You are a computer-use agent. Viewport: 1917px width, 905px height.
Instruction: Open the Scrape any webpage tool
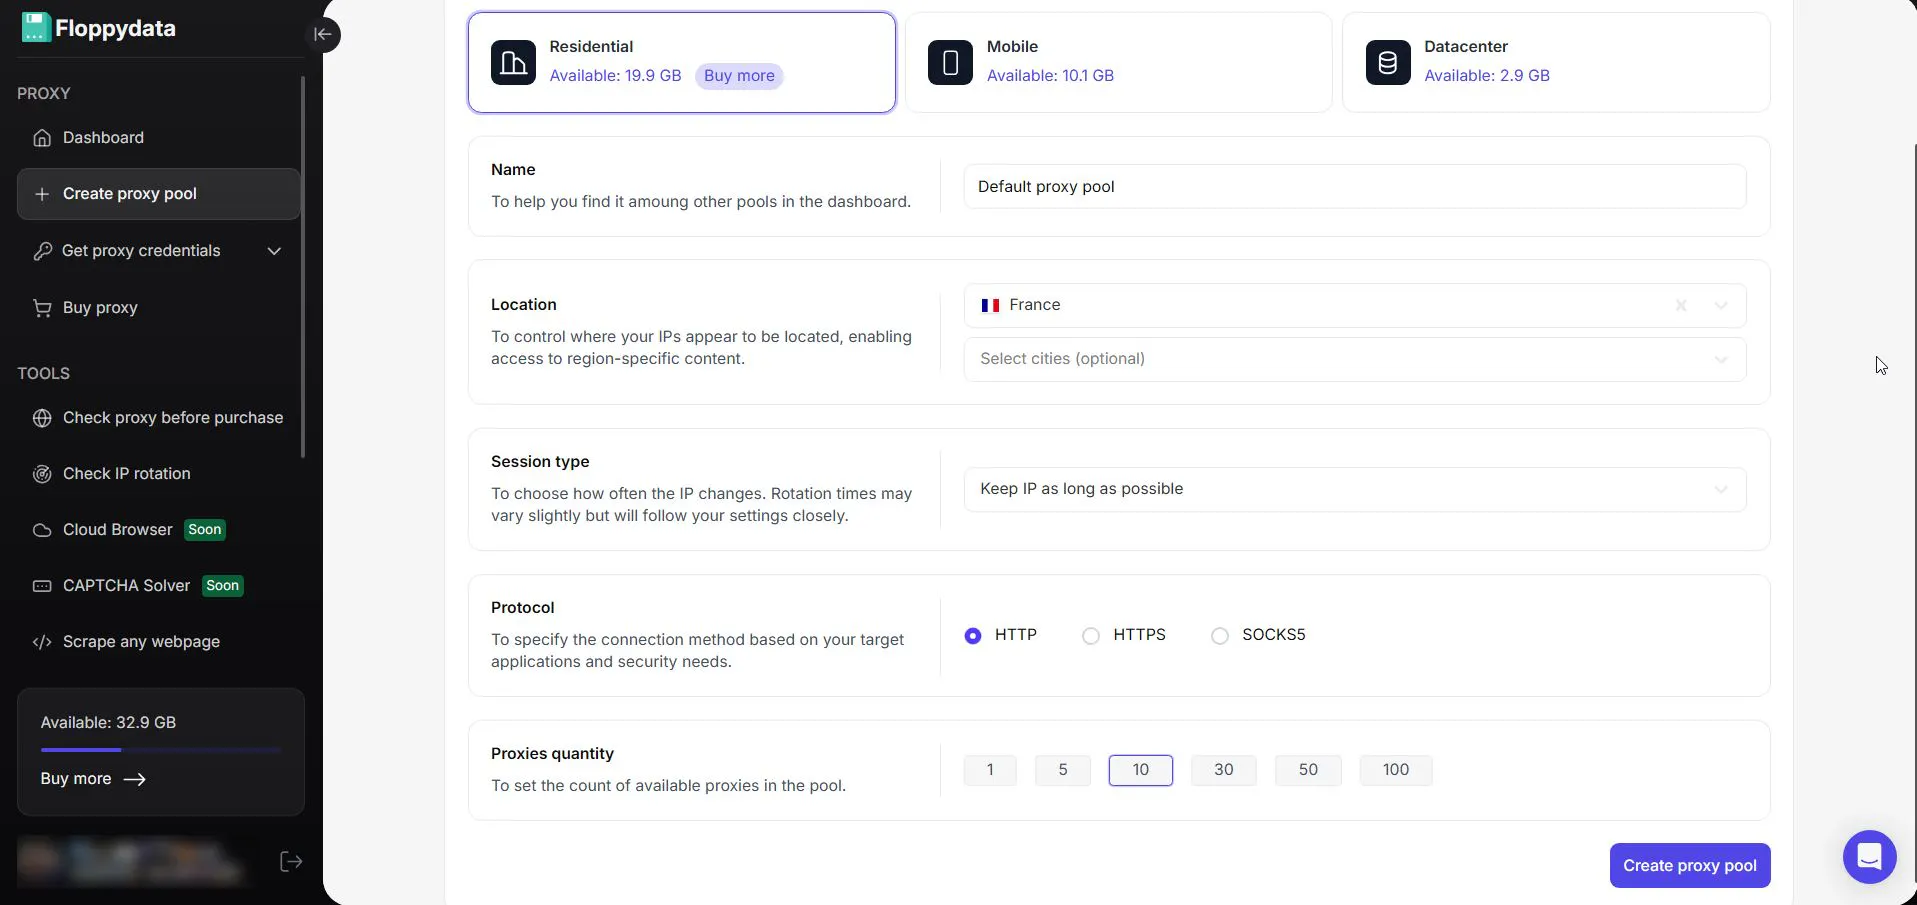click(158, 642)
